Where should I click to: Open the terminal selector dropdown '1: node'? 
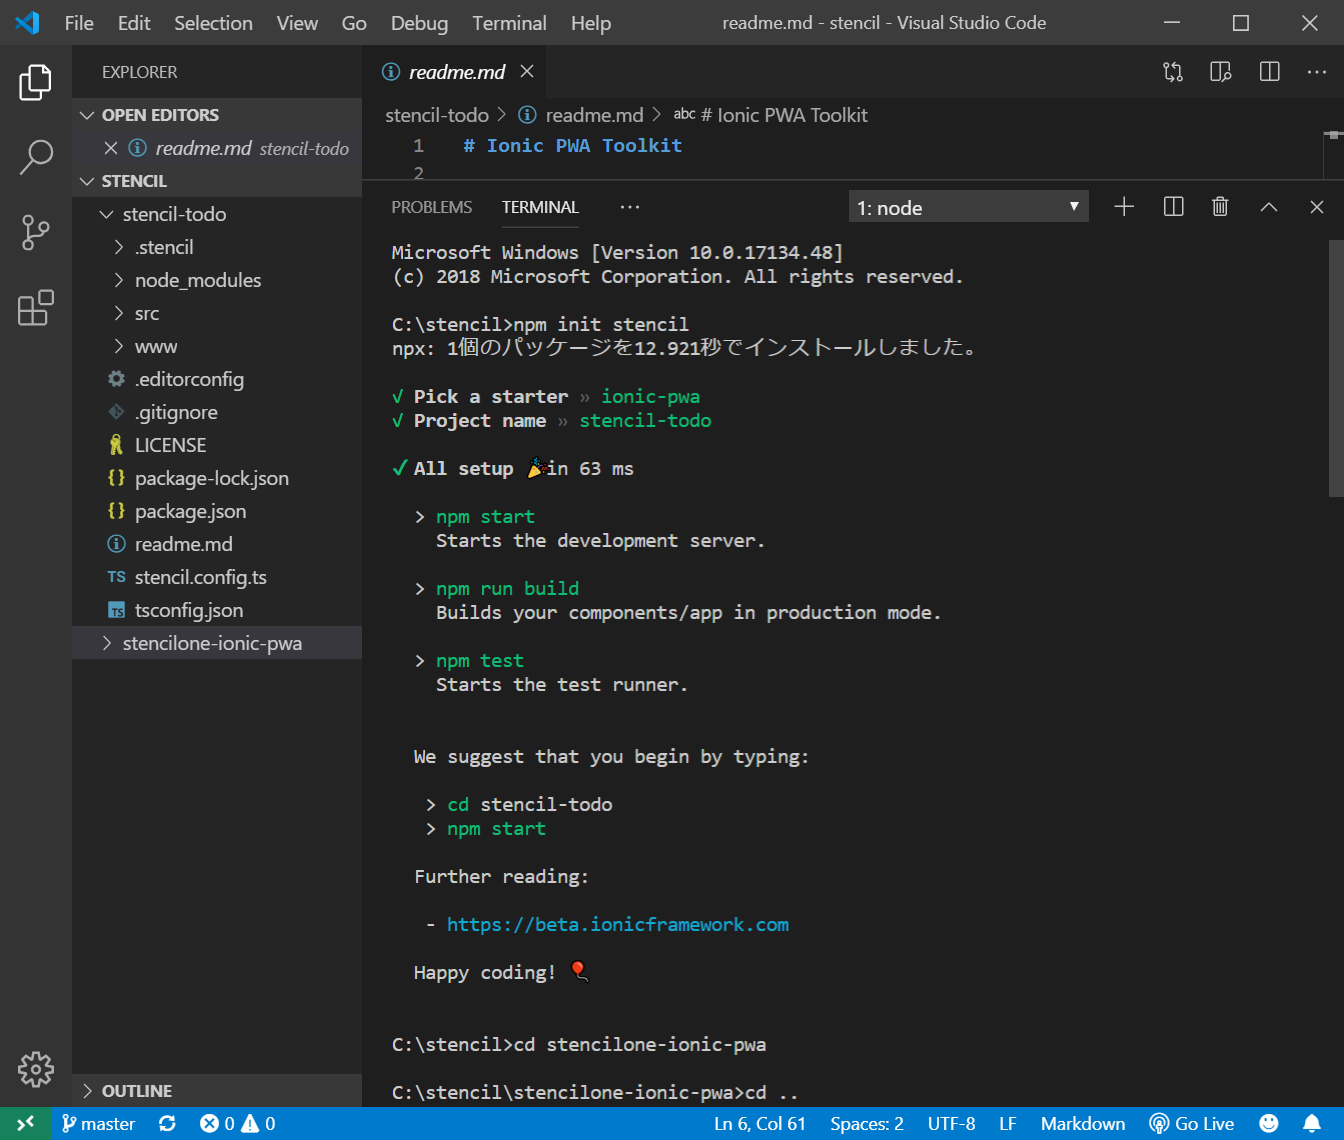tap(967, 208)
